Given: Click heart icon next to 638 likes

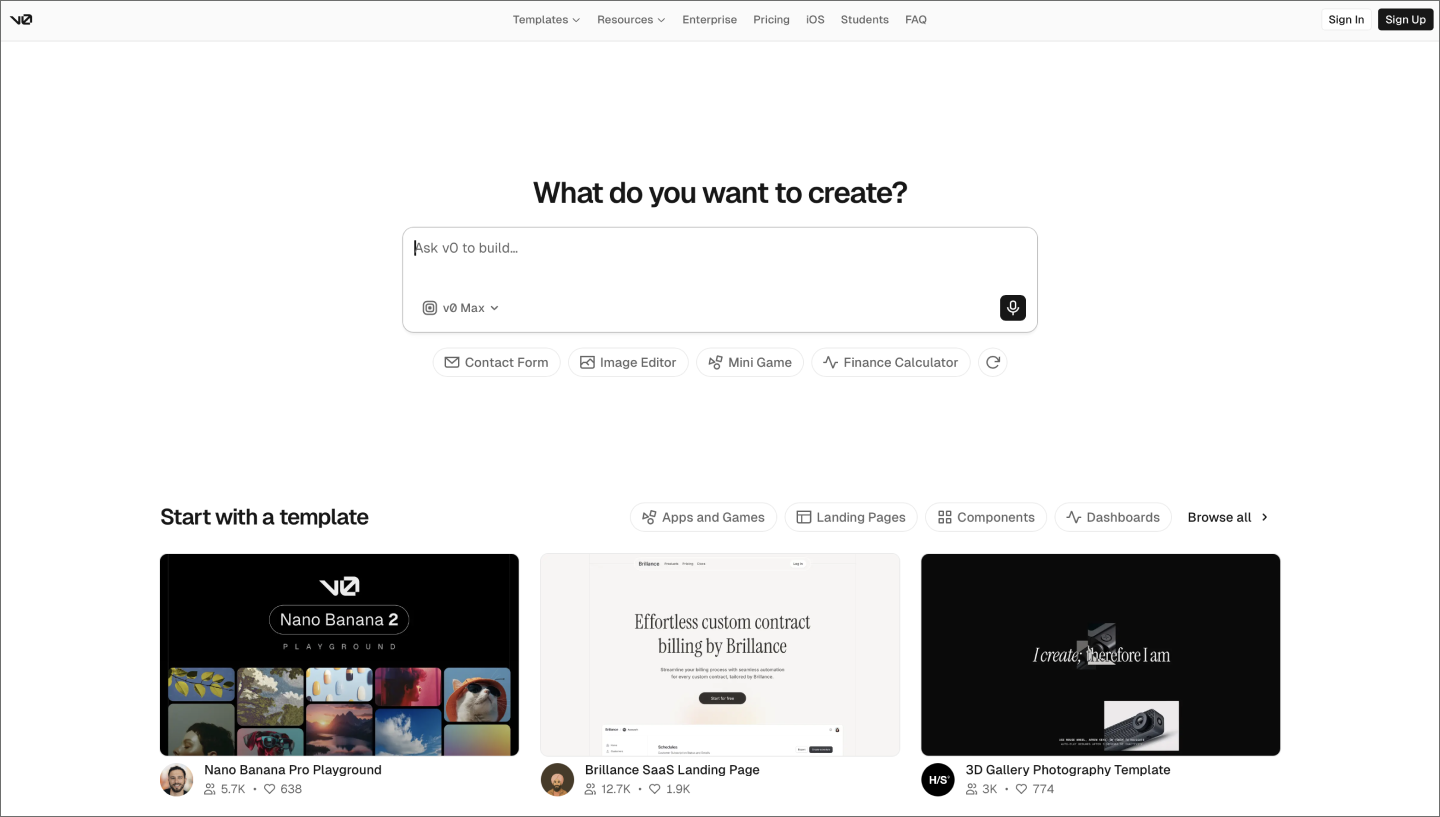Looking at the screenshot, I should [x=269, y=789].
